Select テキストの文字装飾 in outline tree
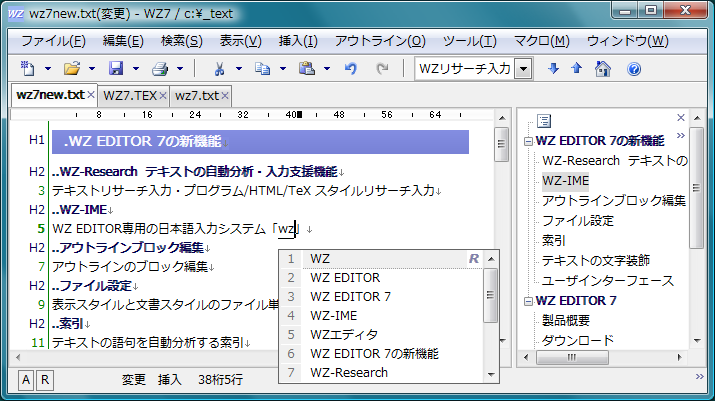The height and width of the screenshot is (401, 715). coord(596,260)
